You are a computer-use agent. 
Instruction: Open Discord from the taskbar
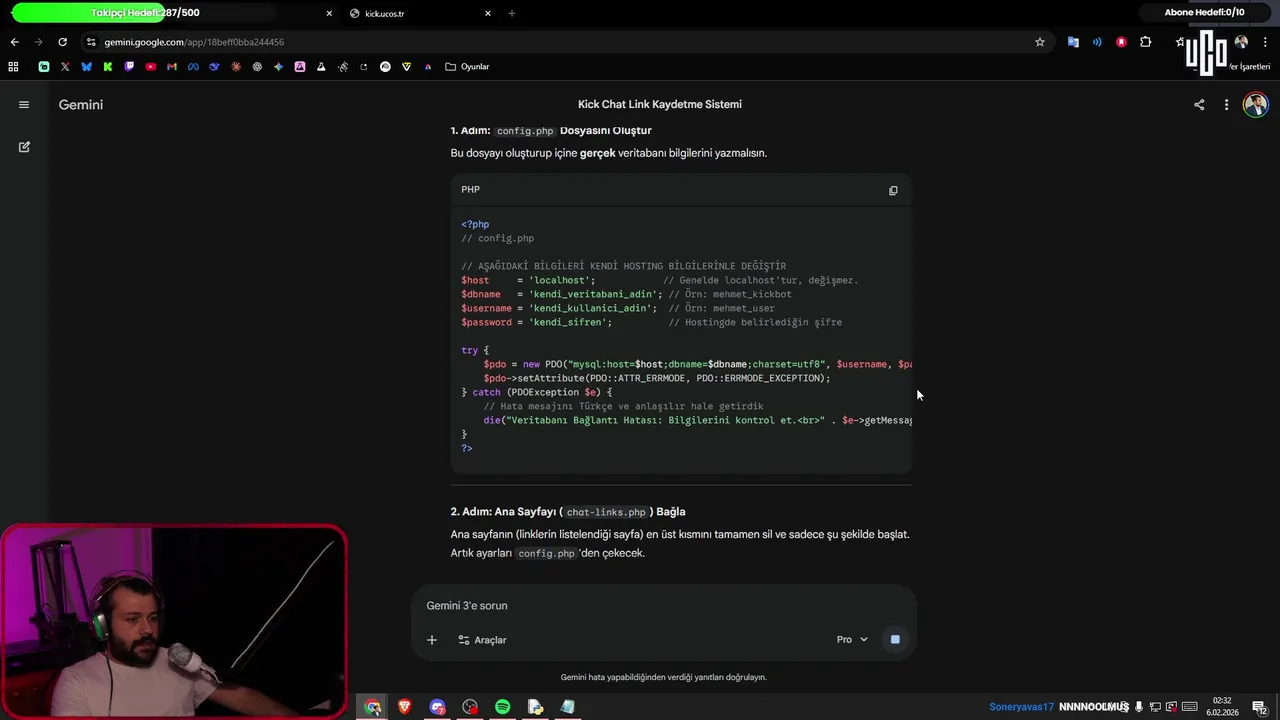click(438, 707)
